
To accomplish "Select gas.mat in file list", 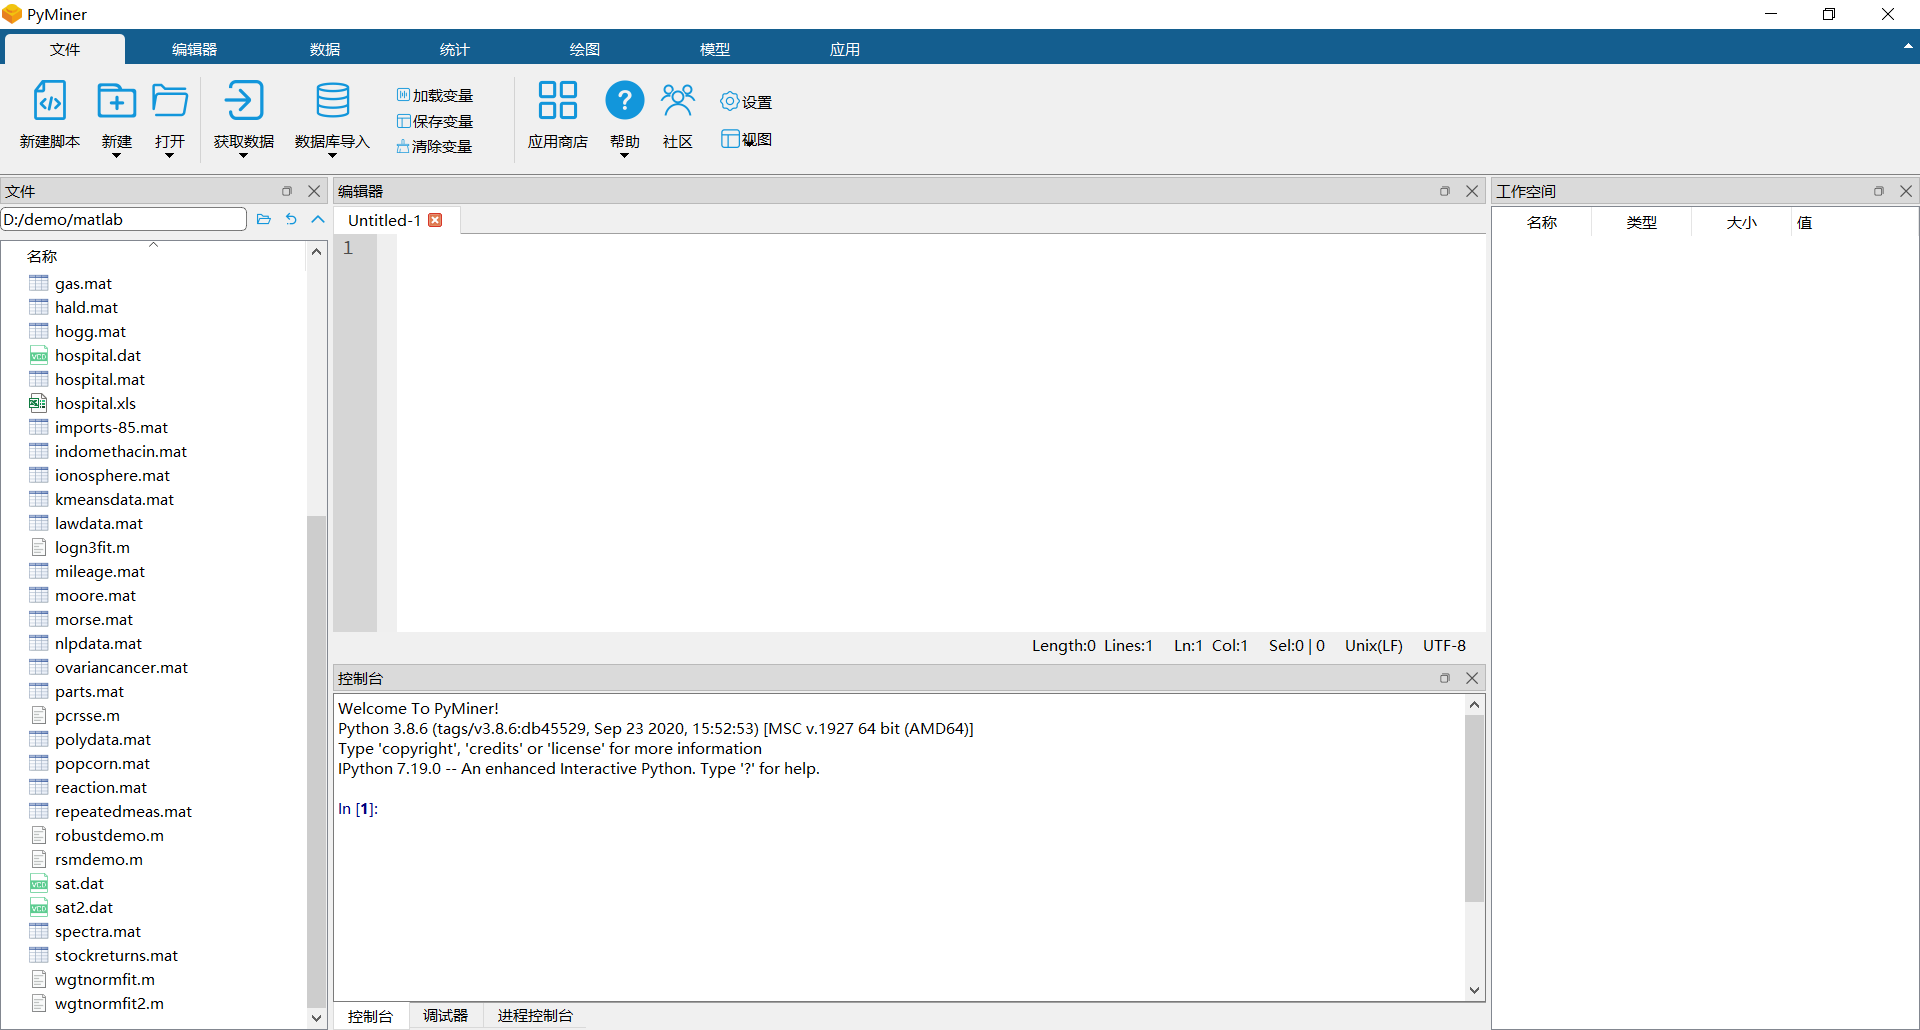I will pos(83,284).
